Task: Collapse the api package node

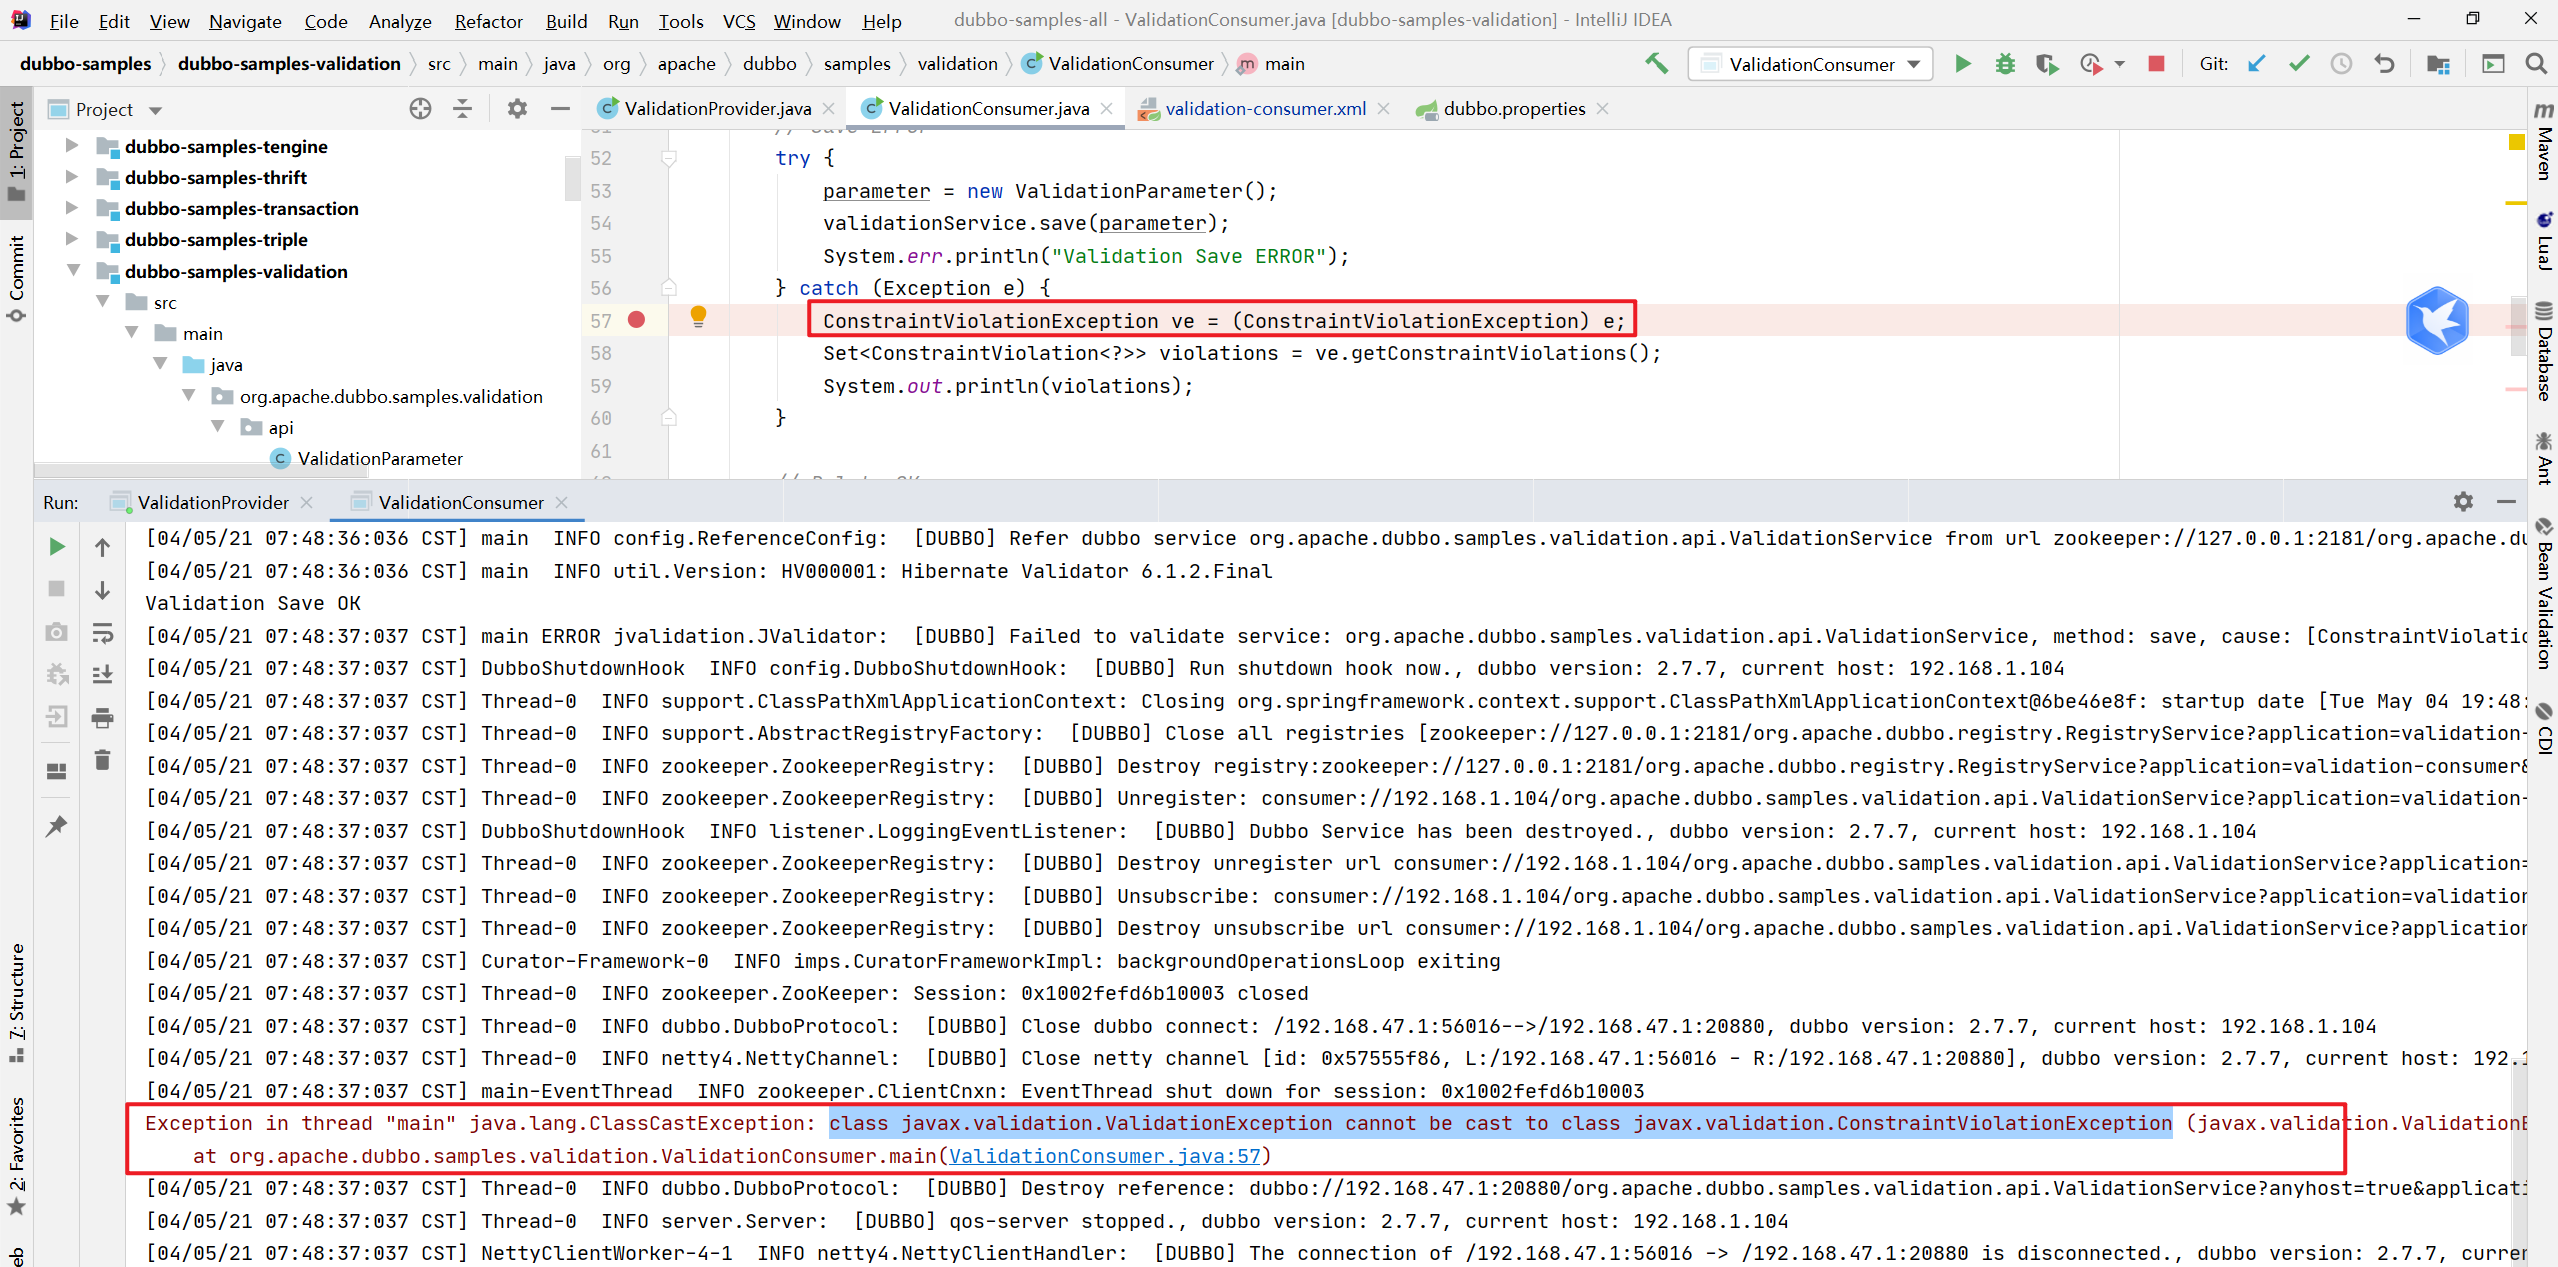Action: pos(218,426)
